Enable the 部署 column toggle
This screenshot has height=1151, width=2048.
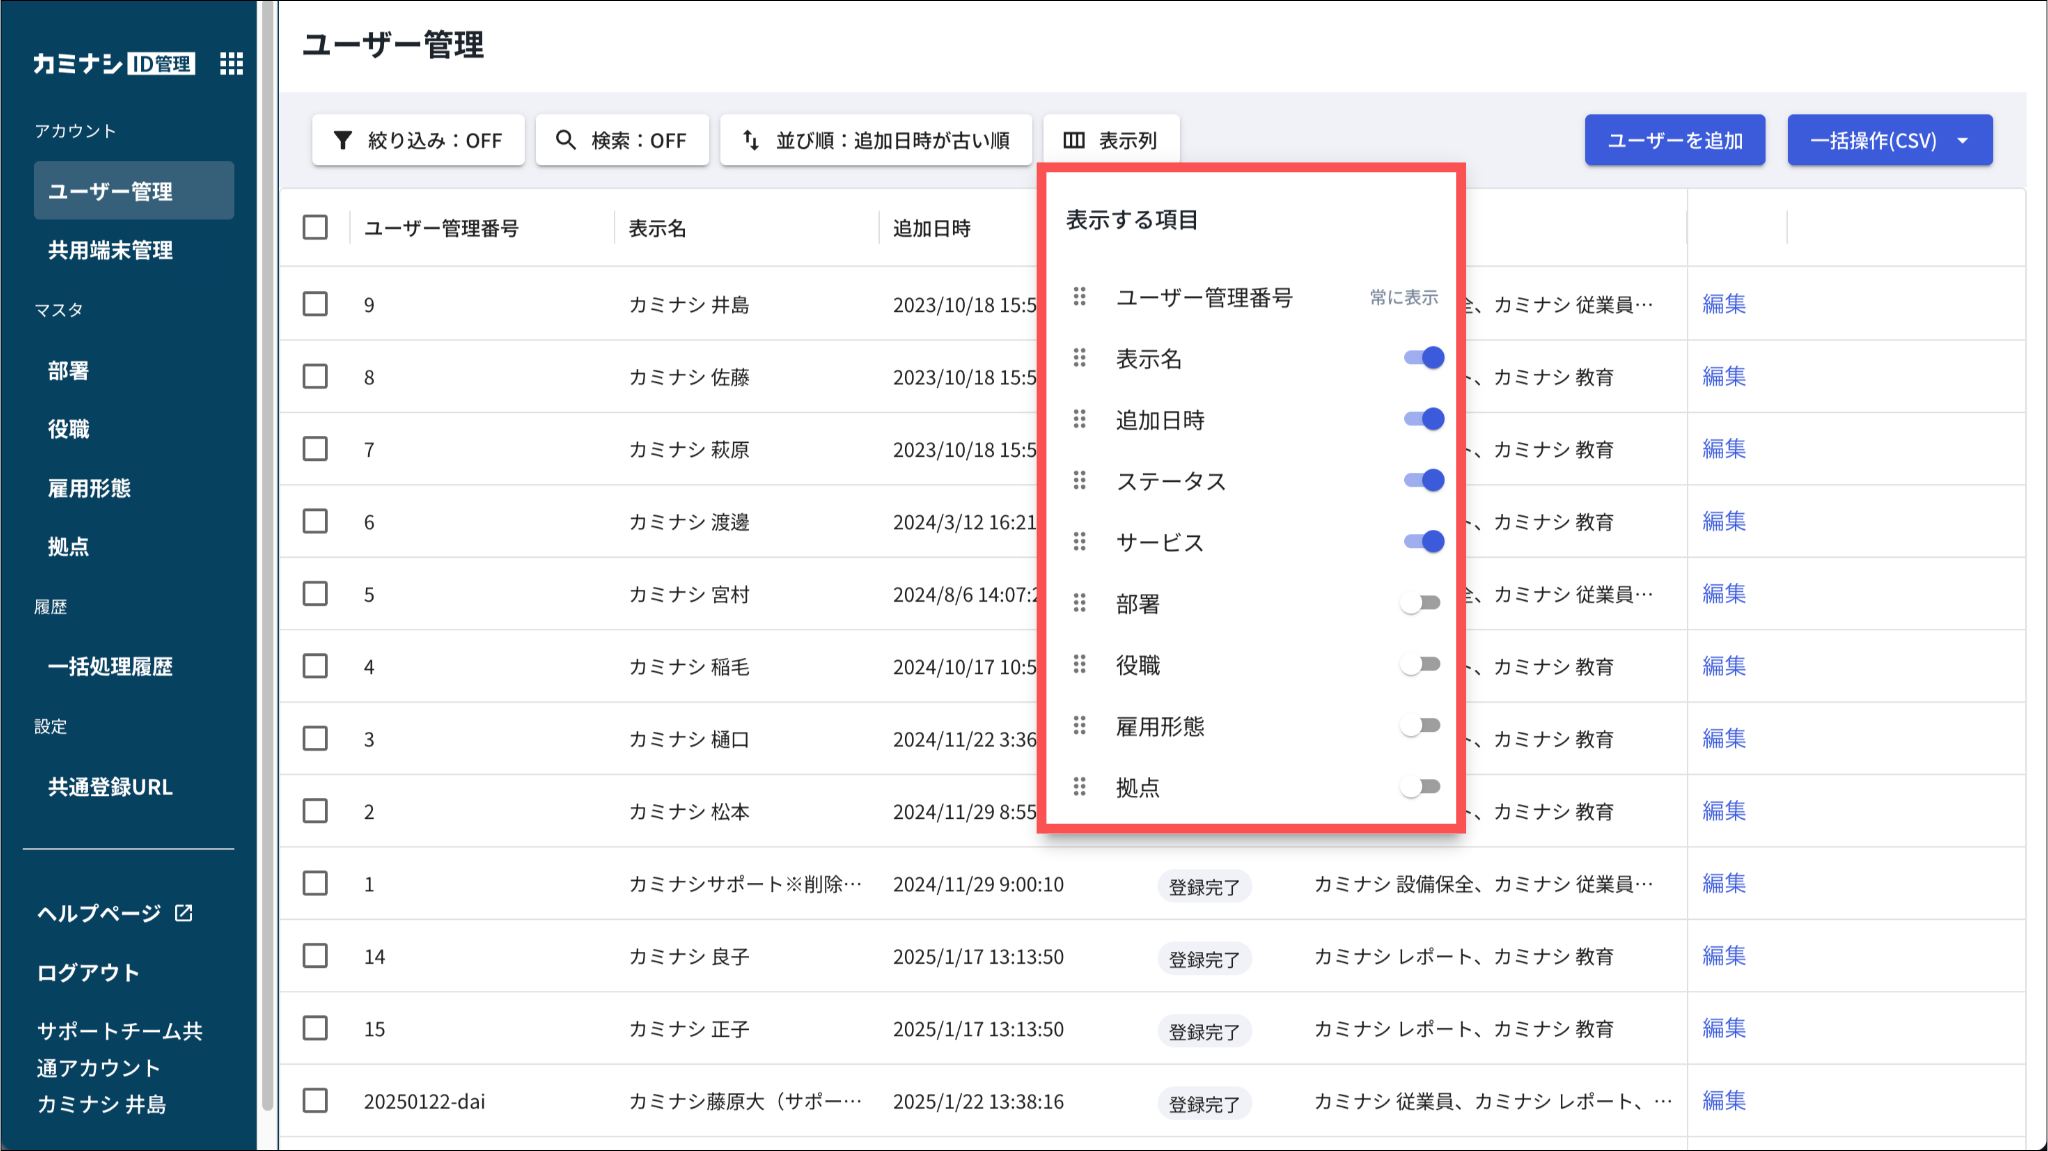(x=1420, y=603)
